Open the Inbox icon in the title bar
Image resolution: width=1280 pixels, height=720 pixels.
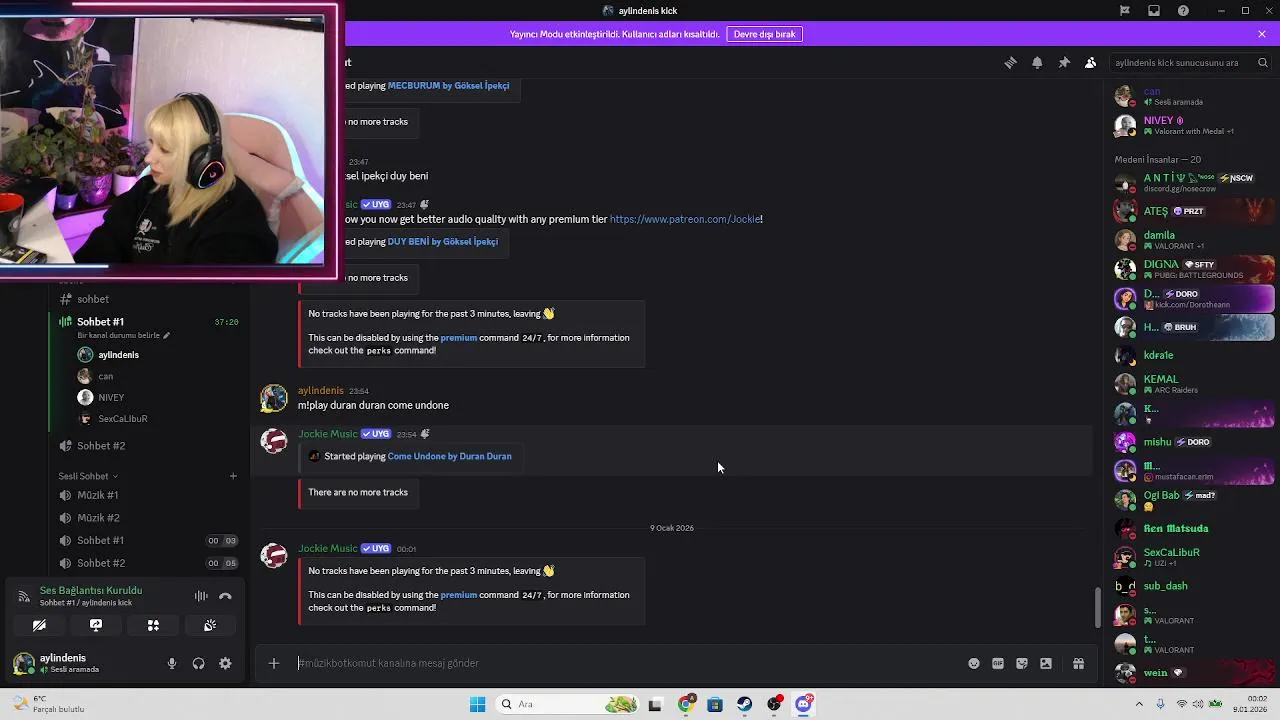1154,11
